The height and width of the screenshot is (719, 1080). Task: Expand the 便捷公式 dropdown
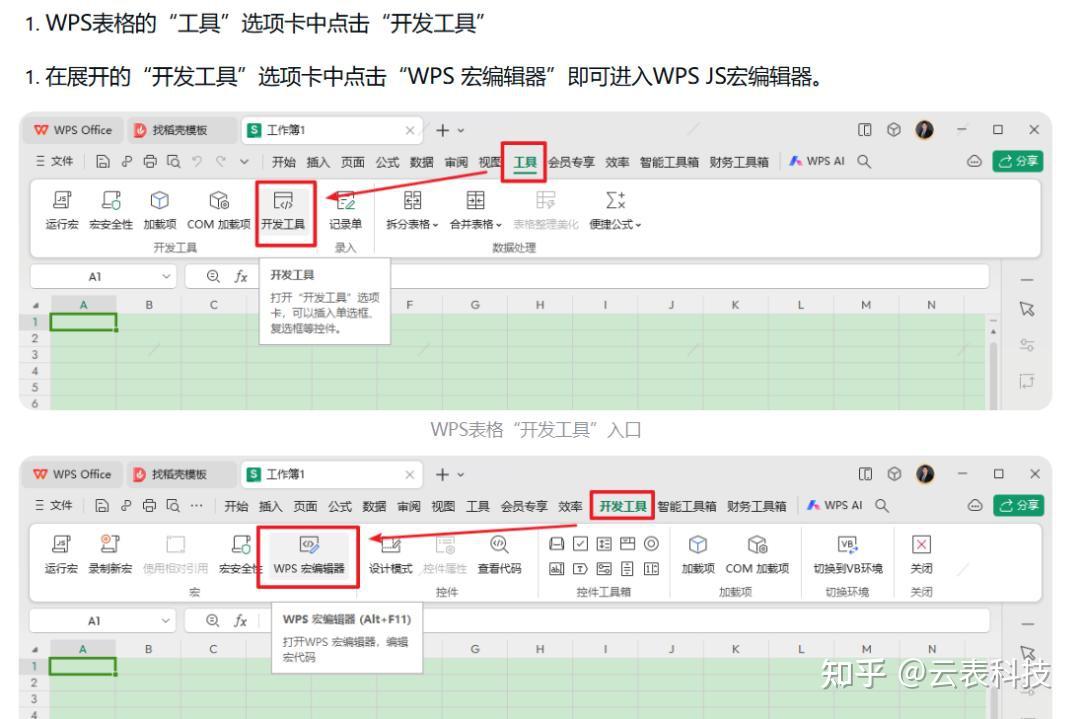636,224
